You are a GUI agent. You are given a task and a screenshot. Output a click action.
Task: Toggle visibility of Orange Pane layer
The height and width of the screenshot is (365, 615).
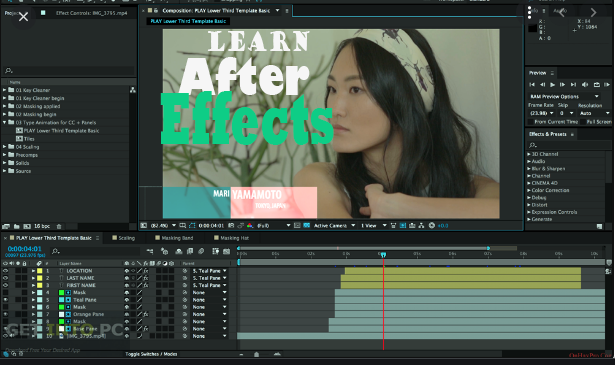[5, 314]
